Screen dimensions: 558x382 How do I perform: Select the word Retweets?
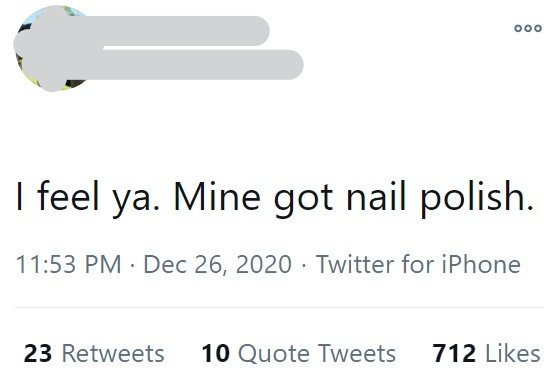click(x=113, y=354)
